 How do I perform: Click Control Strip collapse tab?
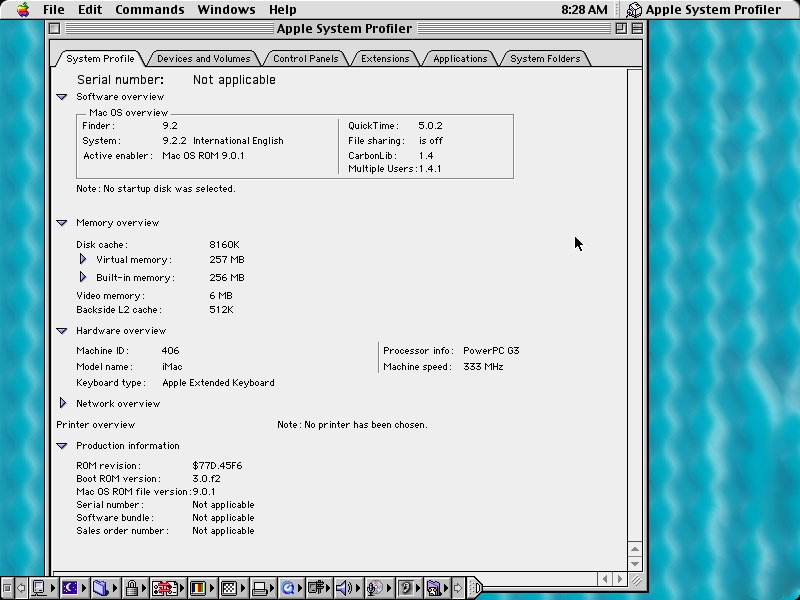tap(474, 588)
